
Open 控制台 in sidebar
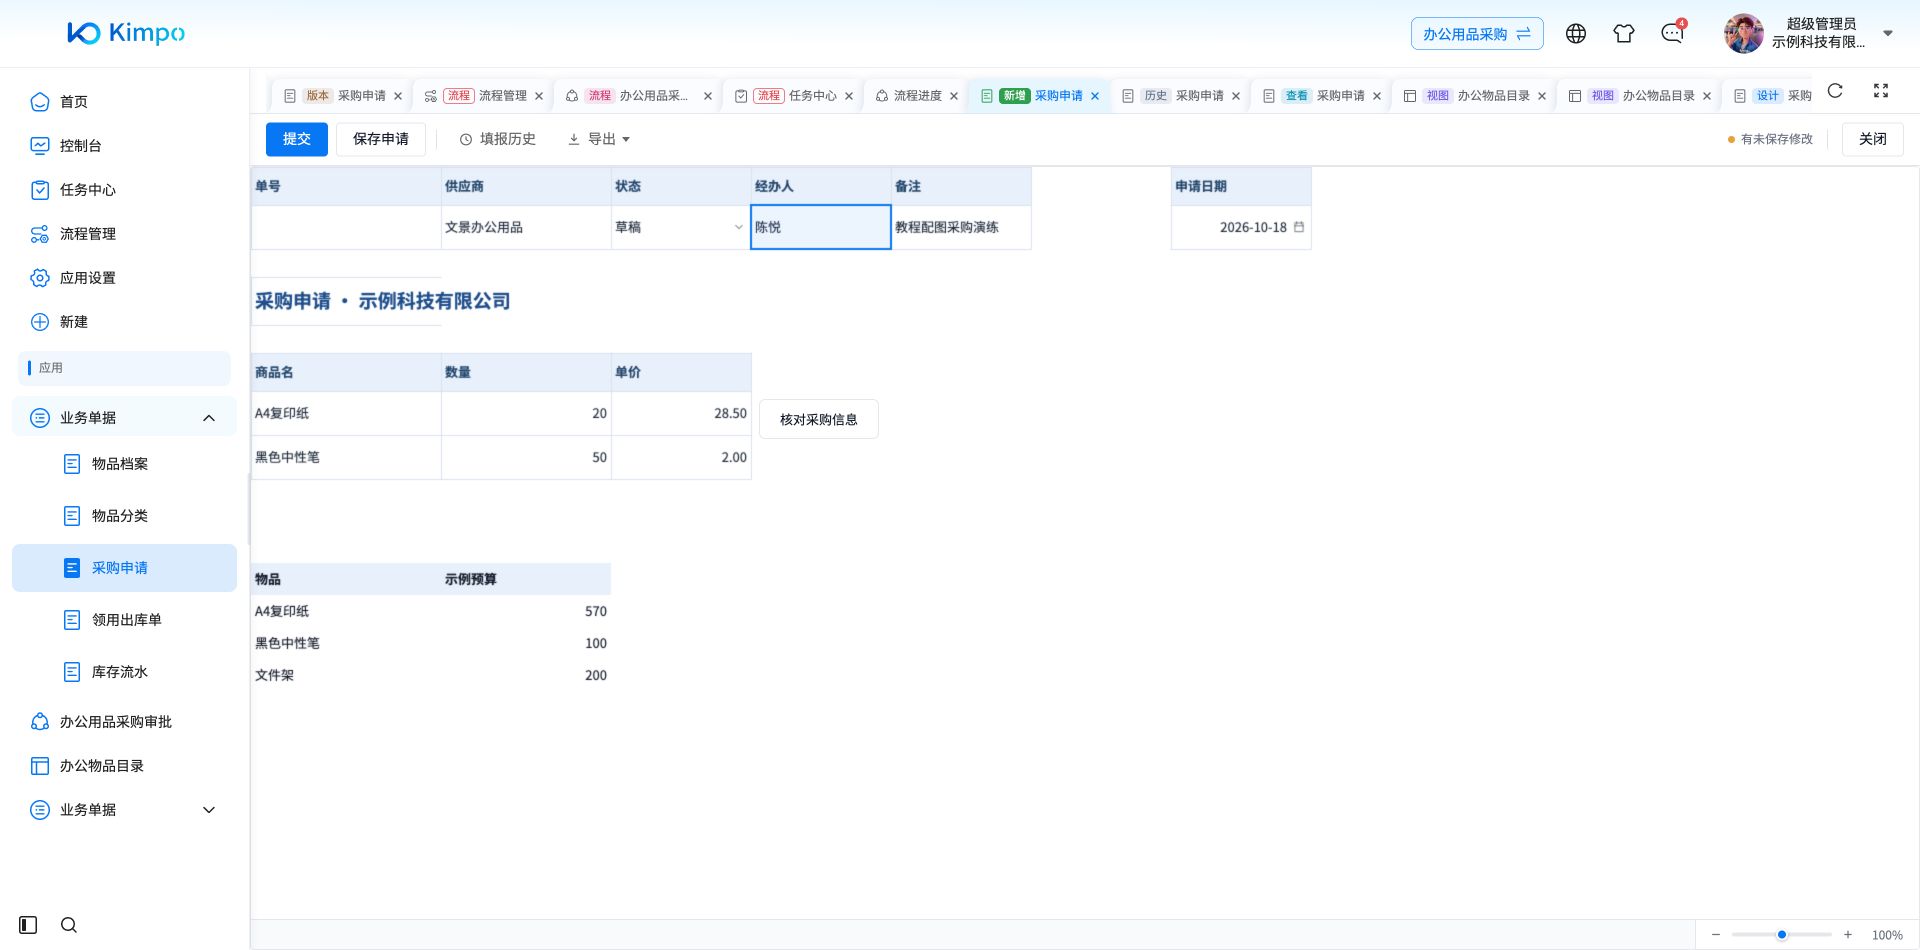(124, 146)
